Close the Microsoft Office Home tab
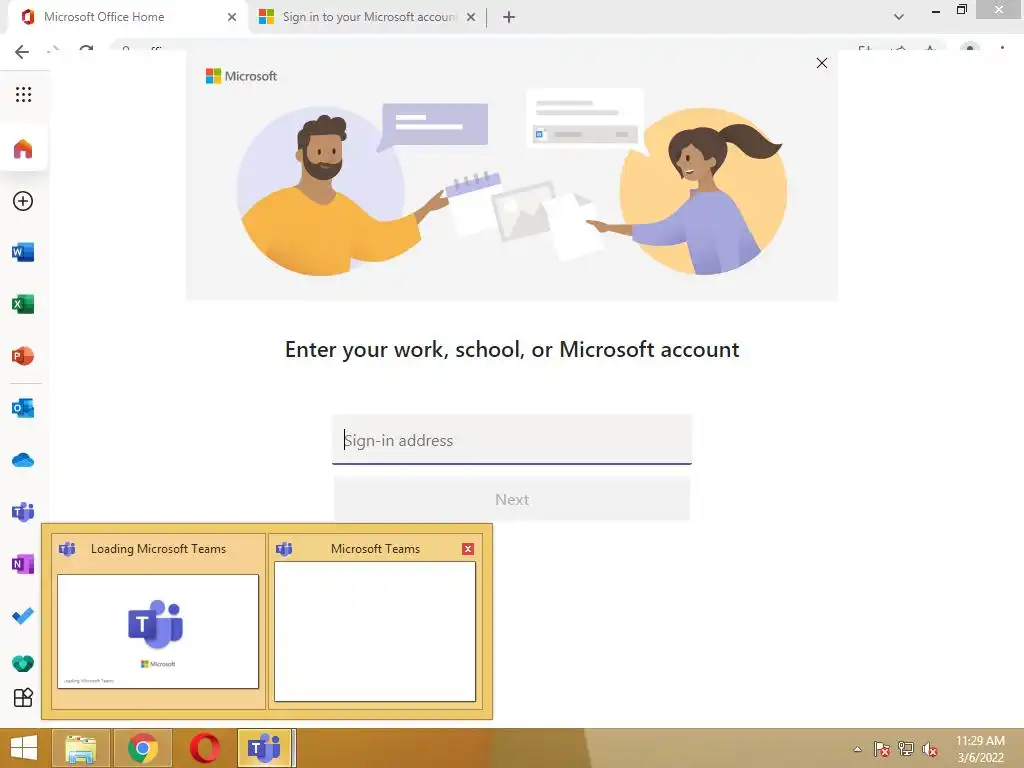The image size is (1024, 768). click(232, 17)
